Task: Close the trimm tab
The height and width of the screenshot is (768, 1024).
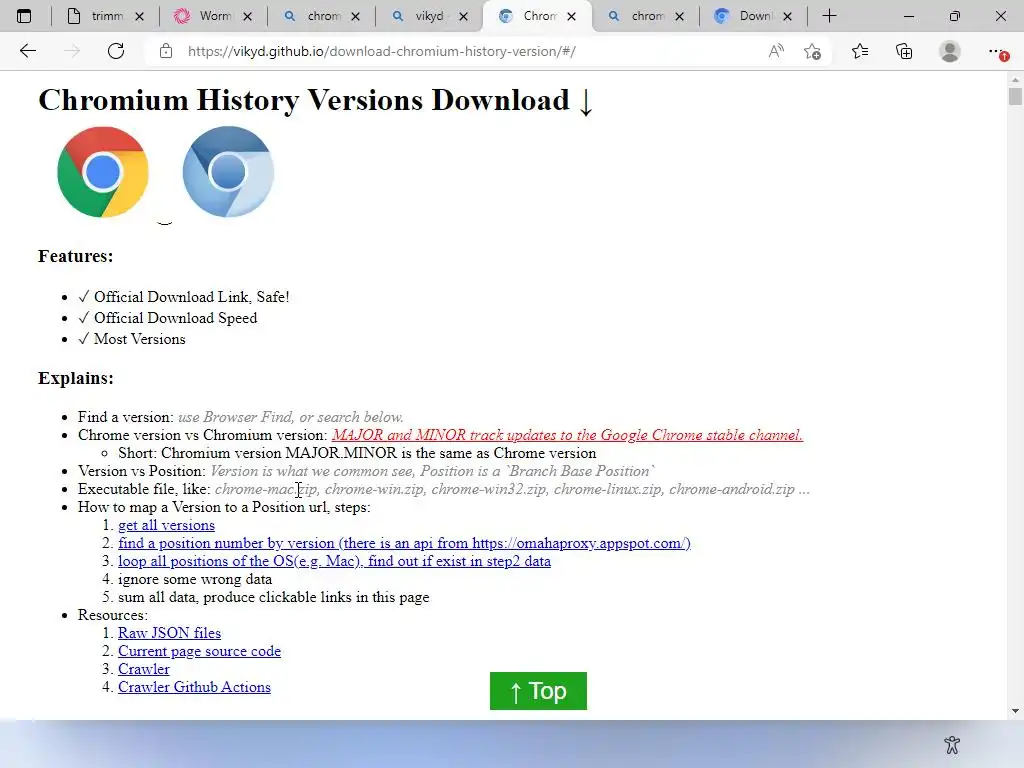Action: [139, 16]
